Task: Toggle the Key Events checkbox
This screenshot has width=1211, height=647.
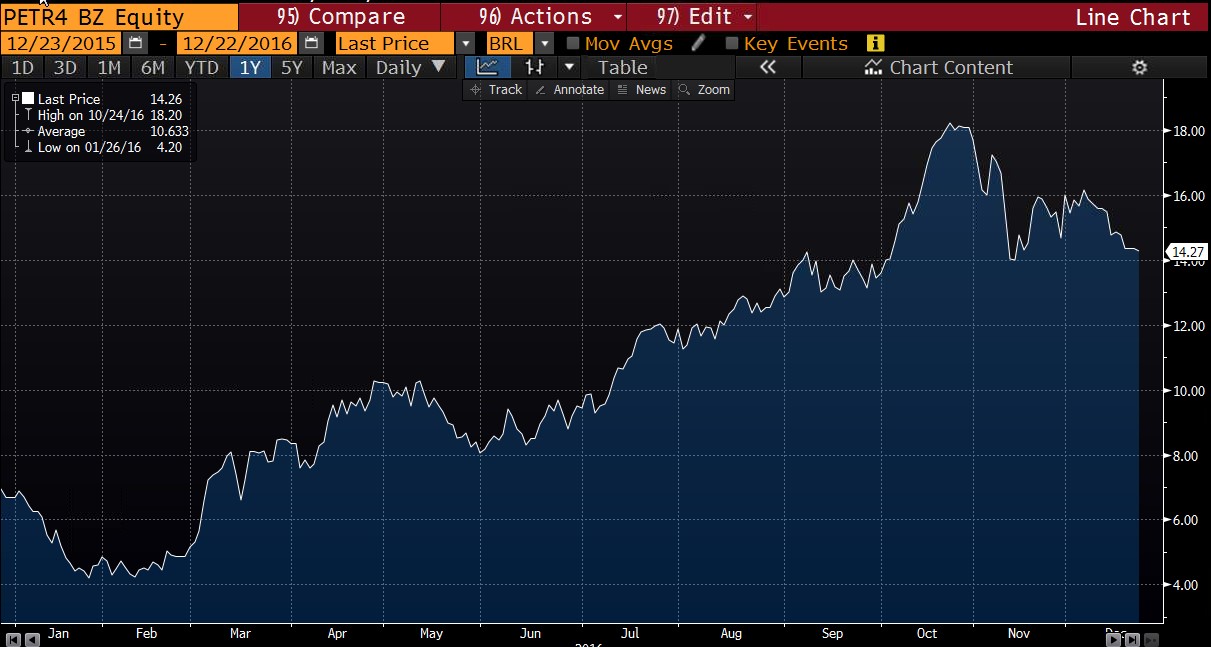Action: (732, 43)
